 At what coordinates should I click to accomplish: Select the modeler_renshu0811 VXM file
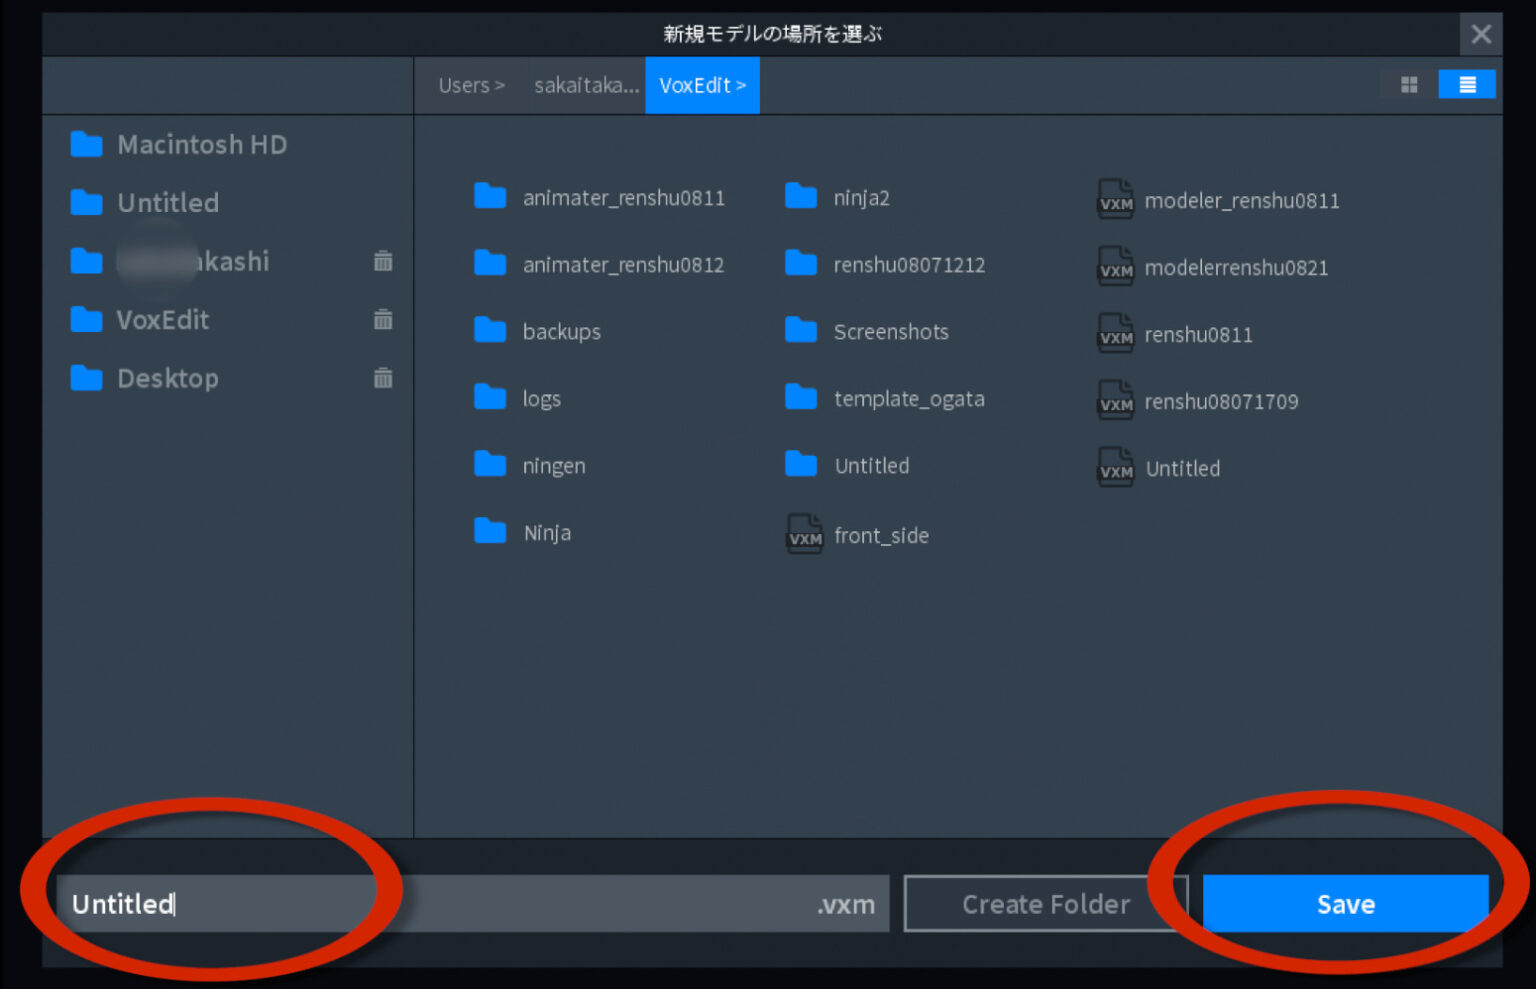coord(1242,200)
